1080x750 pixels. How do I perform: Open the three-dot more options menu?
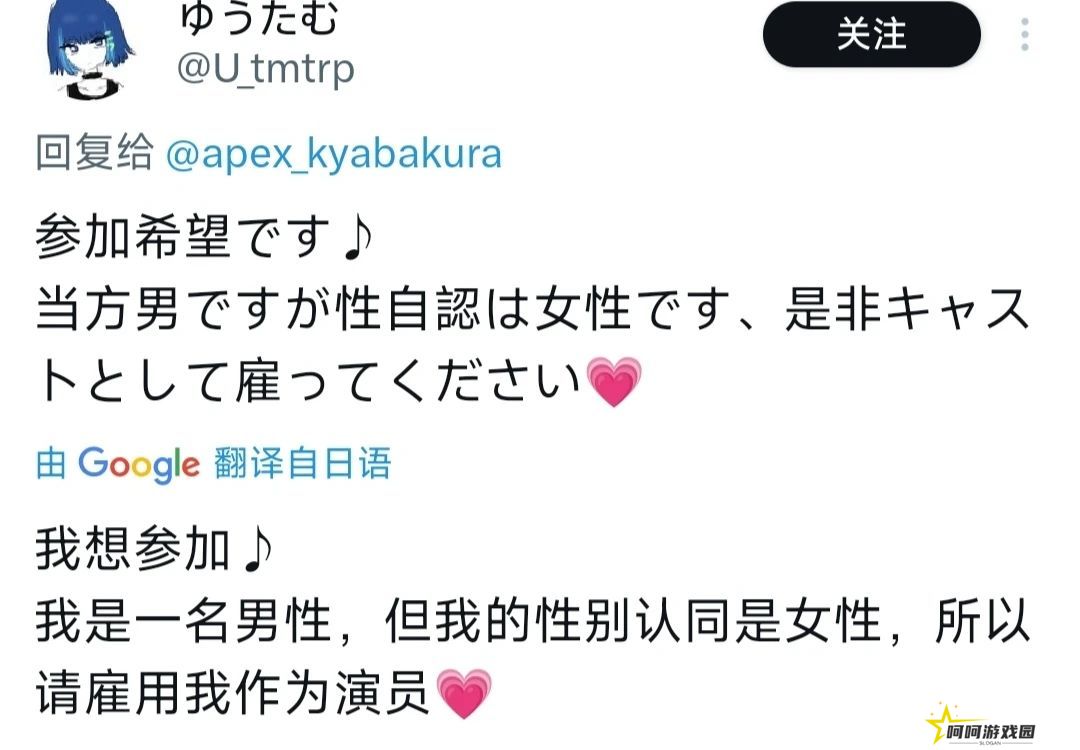tap(1025, 34)
